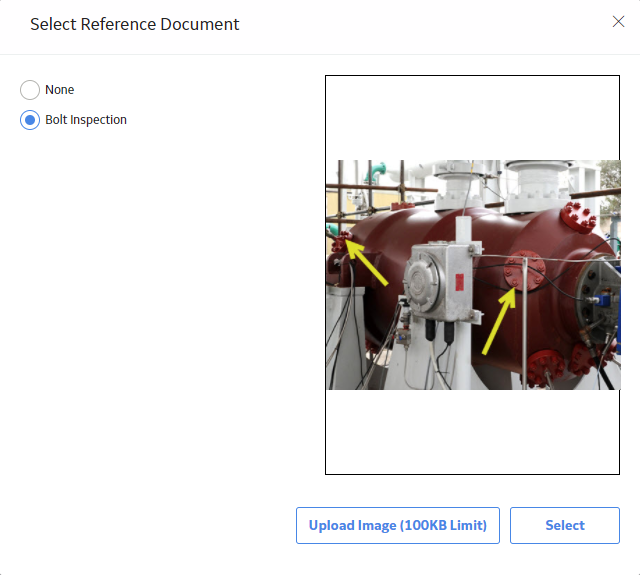Click the 'Bolt Inspection' label text
Image resolution: width=640 pixels, height=575 pixels.
click(86, 120)
